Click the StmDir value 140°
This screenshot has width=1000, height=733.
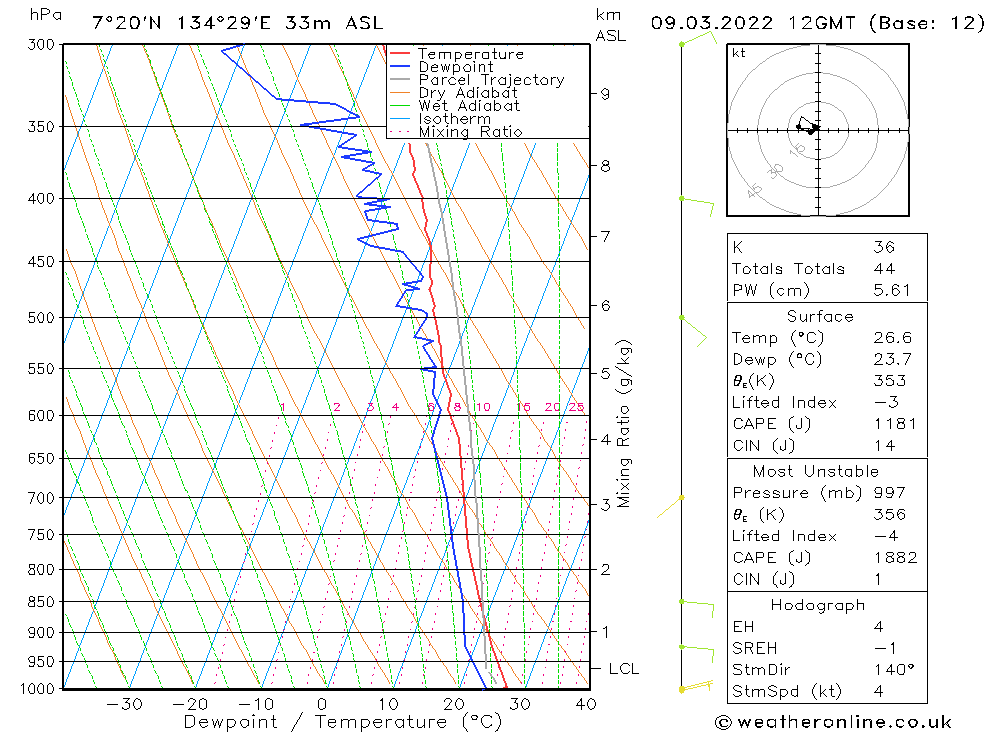click(x=894, y=670)
